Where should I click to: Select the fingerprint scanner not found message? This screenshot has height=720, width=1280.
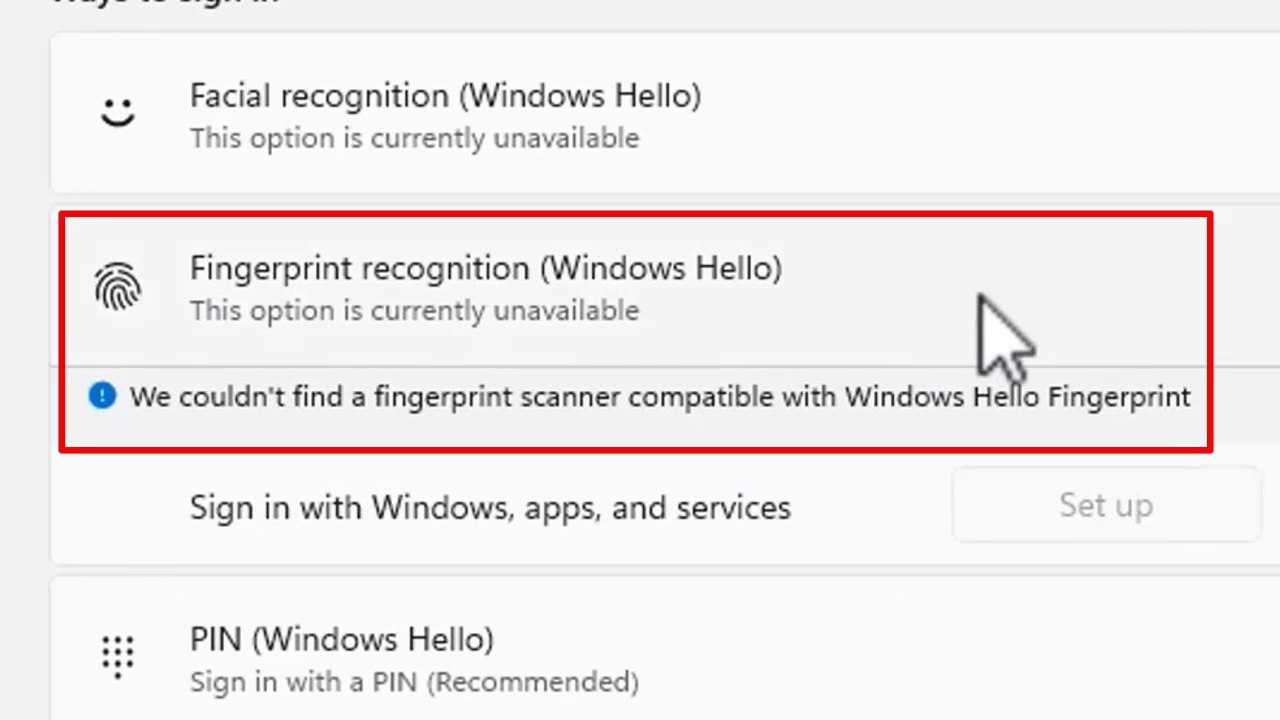(x=660, y=397)
